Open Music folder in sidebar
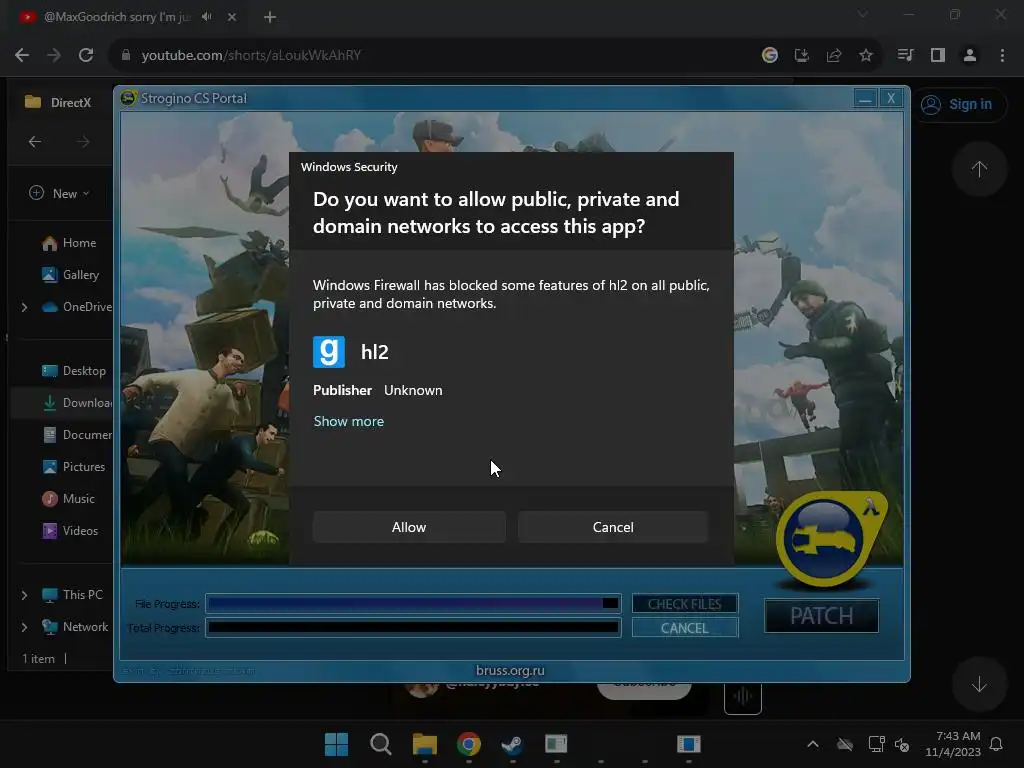Screen dimensions: 1024x768 (69, 499)
